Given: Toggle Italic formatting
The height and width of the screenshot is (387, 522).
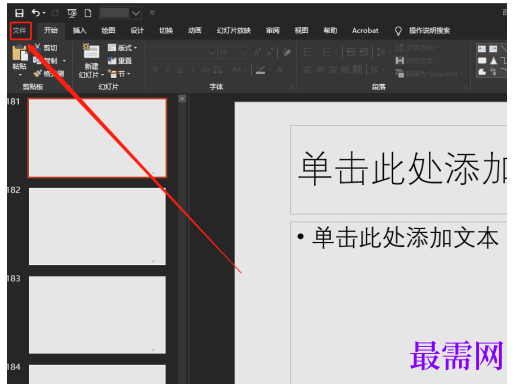Looking at the screenshot, I should coord(168,70).
